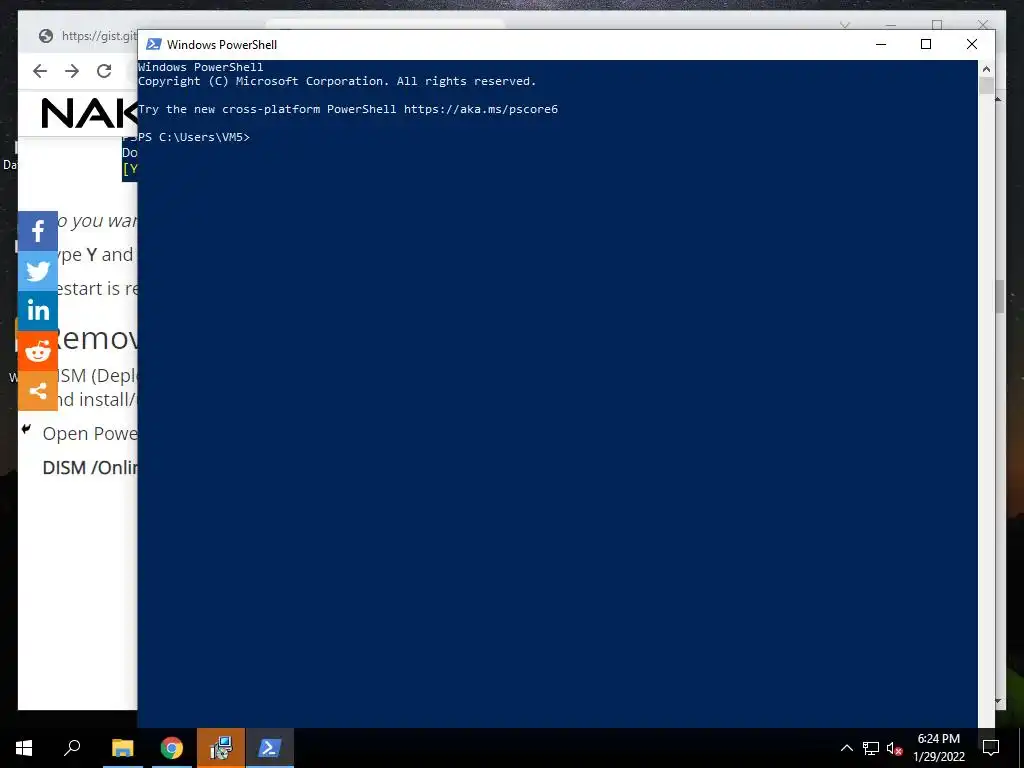The width and height of the screenshot is (1024, 768).
Task: Open the orange generic share icon
Action: (x=38, y=391)
